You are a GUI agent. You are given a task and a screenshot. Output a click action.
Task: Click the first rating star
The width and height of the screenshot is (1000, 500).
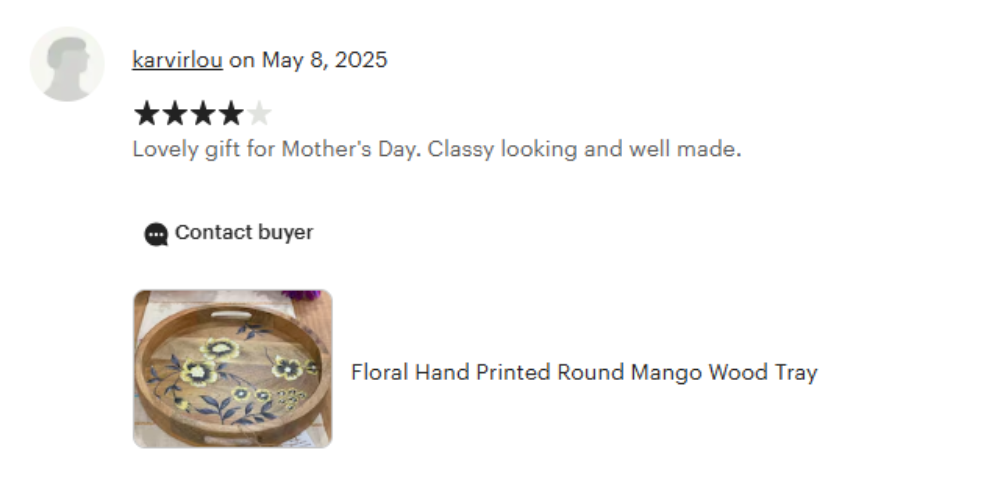click(x=146, y=114)
